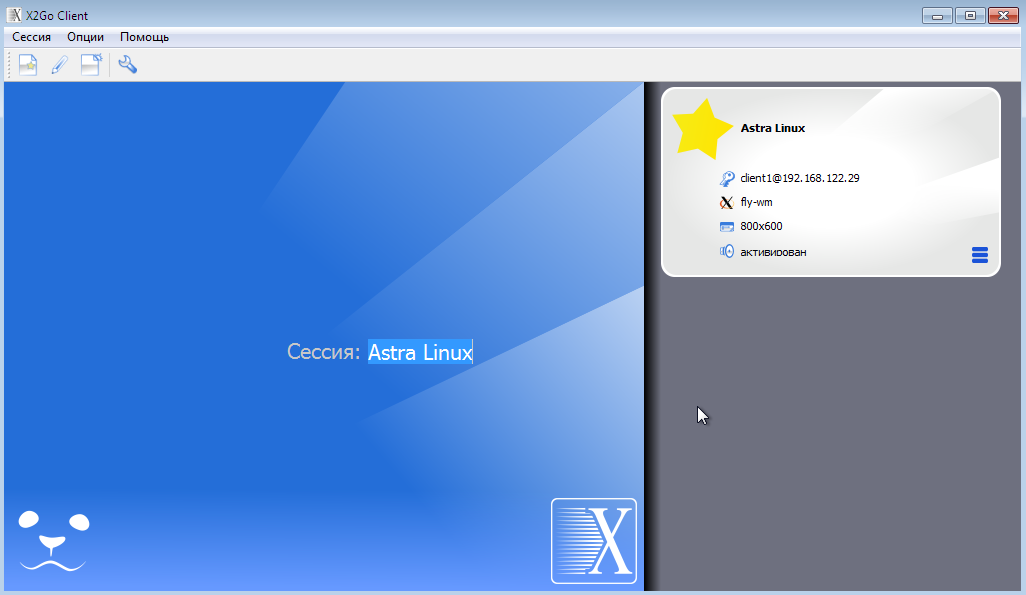Image resolution: width=1026 pixels, height=595 pixels.
Task: Open settings via the wrench icon
Action: click(x=127, y=65)
